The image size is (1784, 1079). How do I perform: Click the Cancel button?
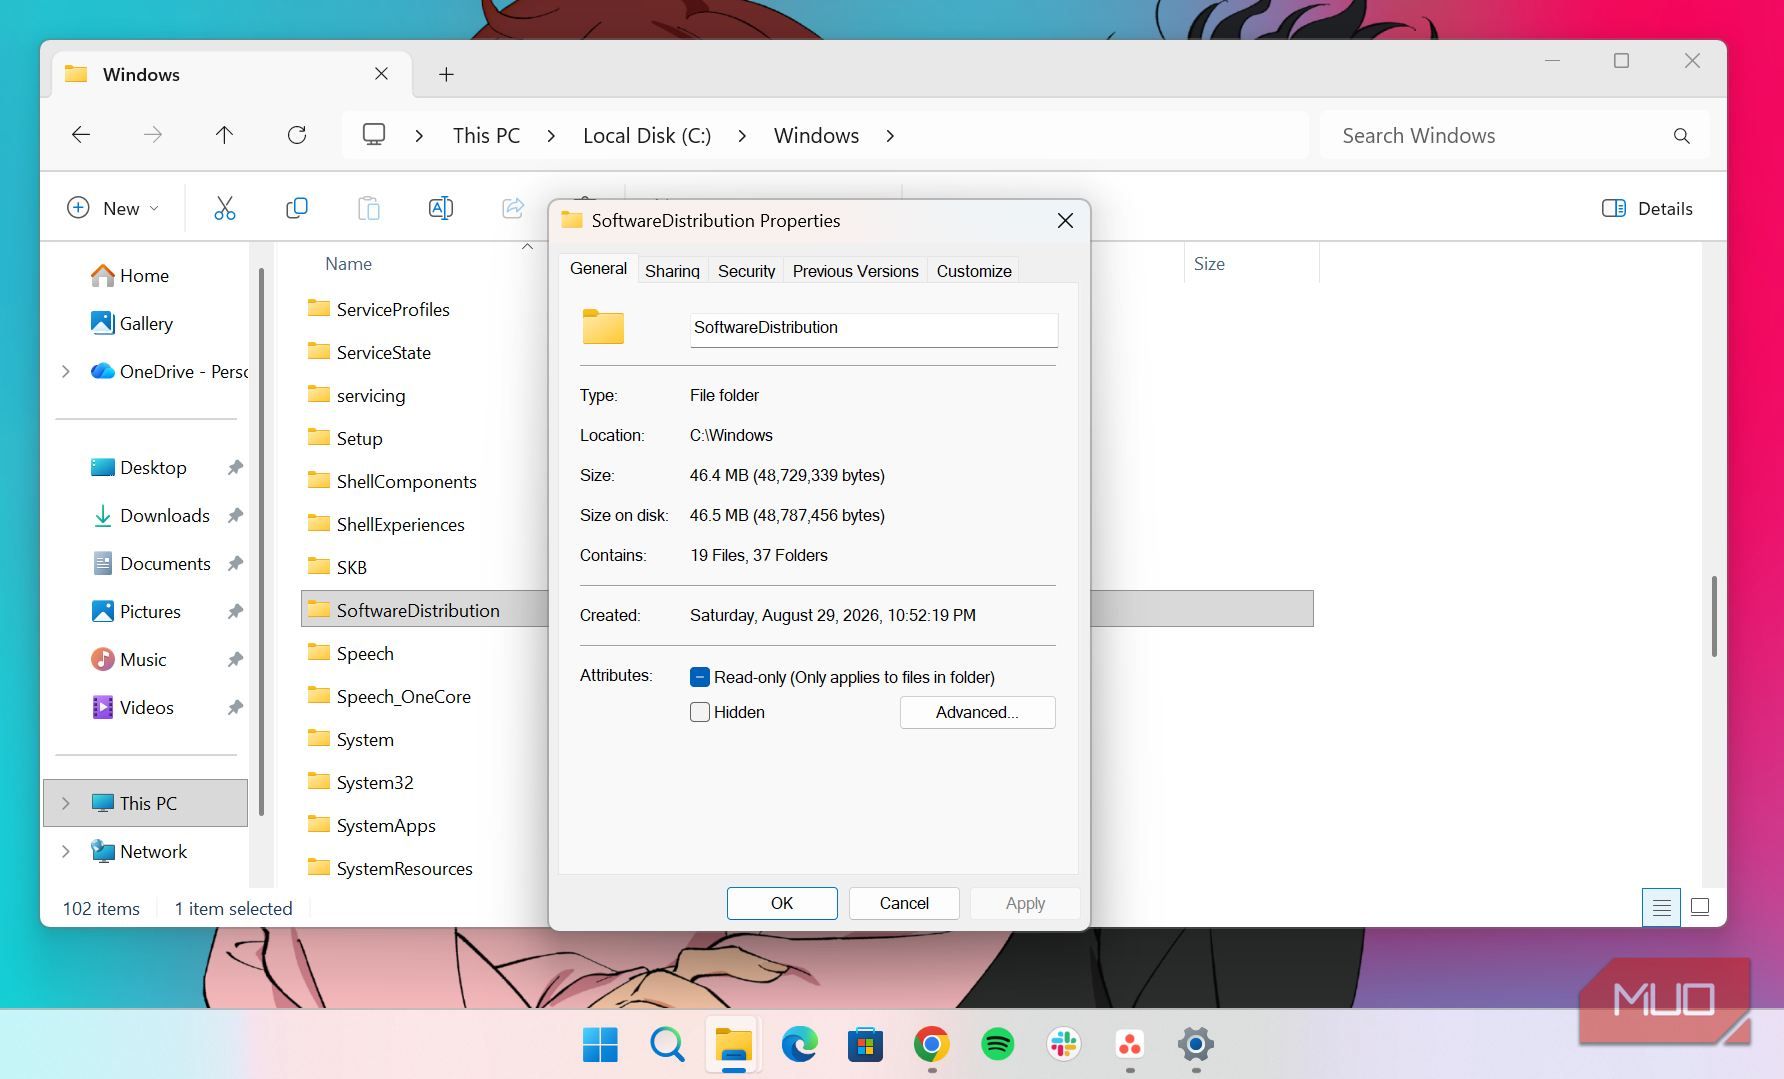[904, 903]
